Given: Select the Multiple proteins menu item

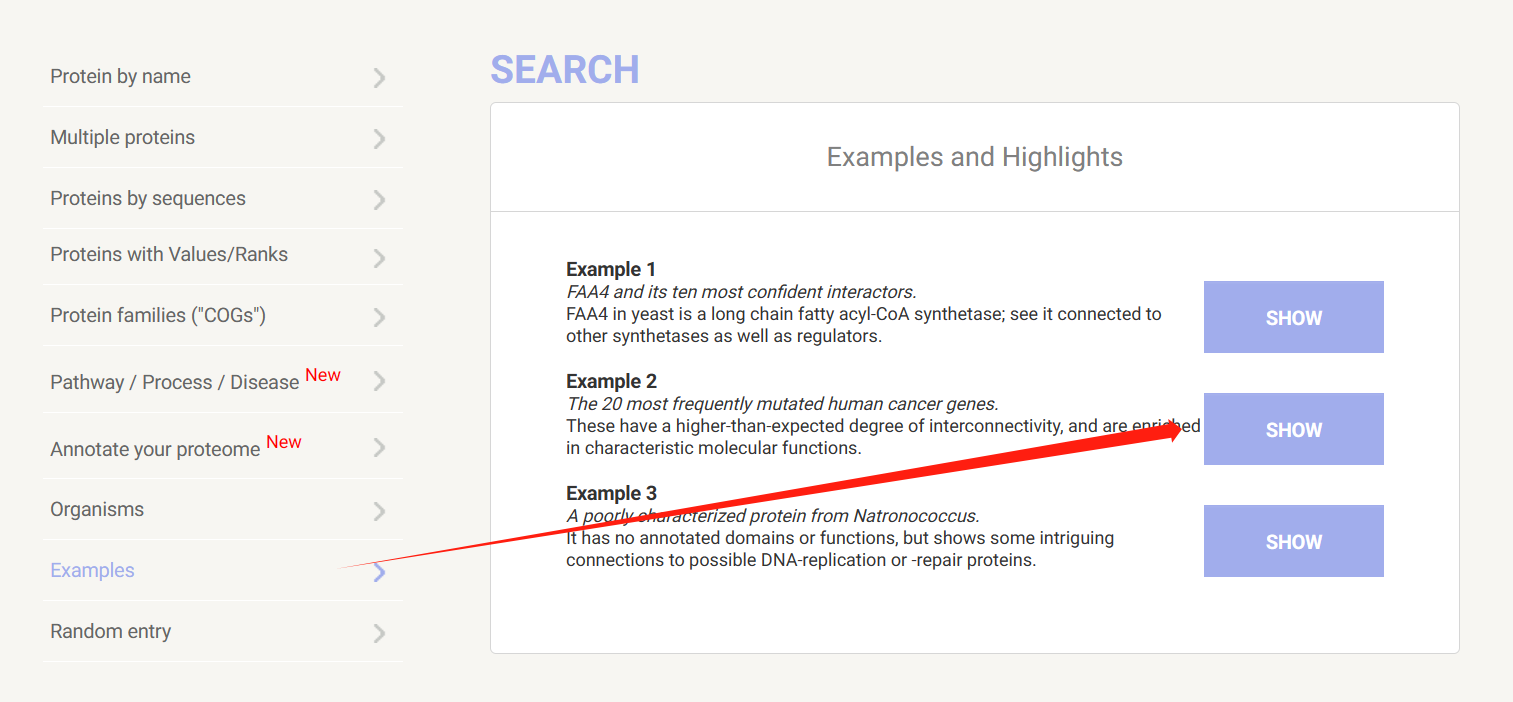Looking at the screenshot, I should click(122, 138).
